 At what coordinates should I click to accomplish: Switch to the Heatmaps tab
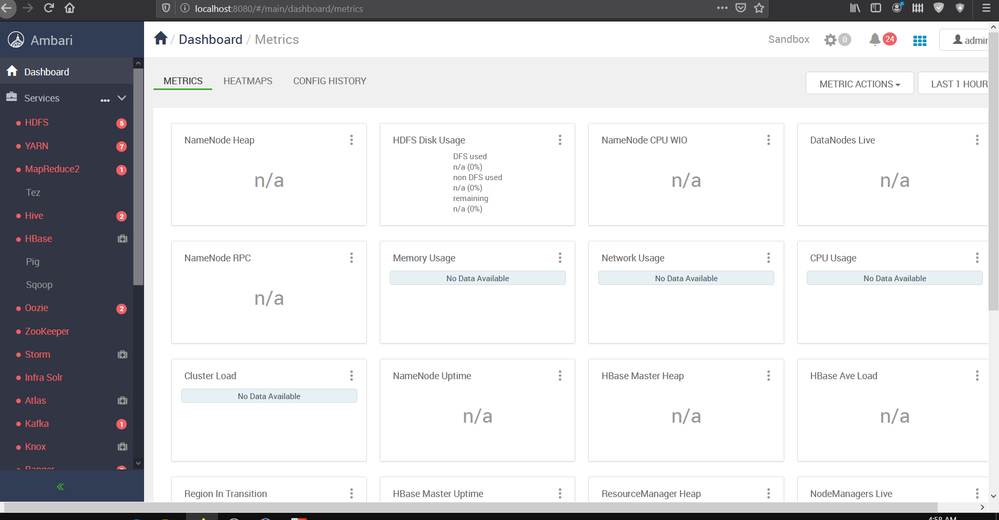coord(248,81)
